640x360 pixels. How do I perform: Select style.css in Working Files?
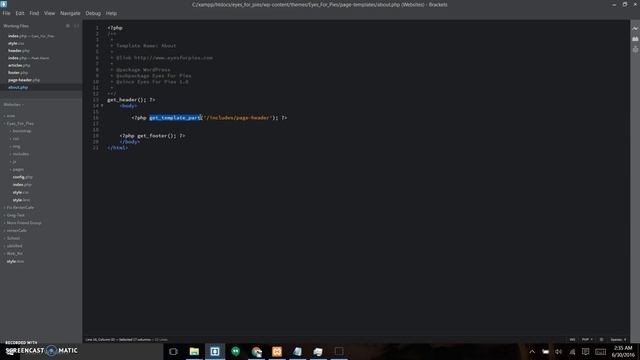[x=16, y=43]
